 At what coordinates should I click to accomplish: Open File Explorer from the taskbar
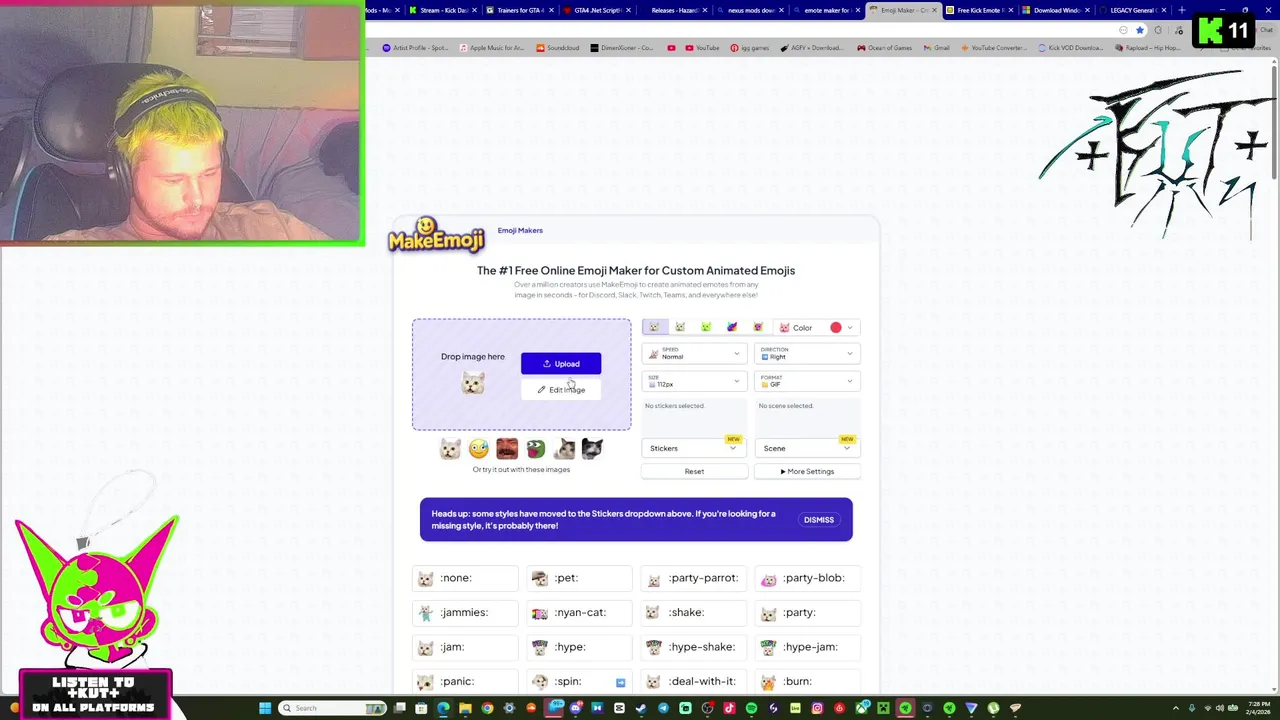pyautogui.click(x=465, y=708)
